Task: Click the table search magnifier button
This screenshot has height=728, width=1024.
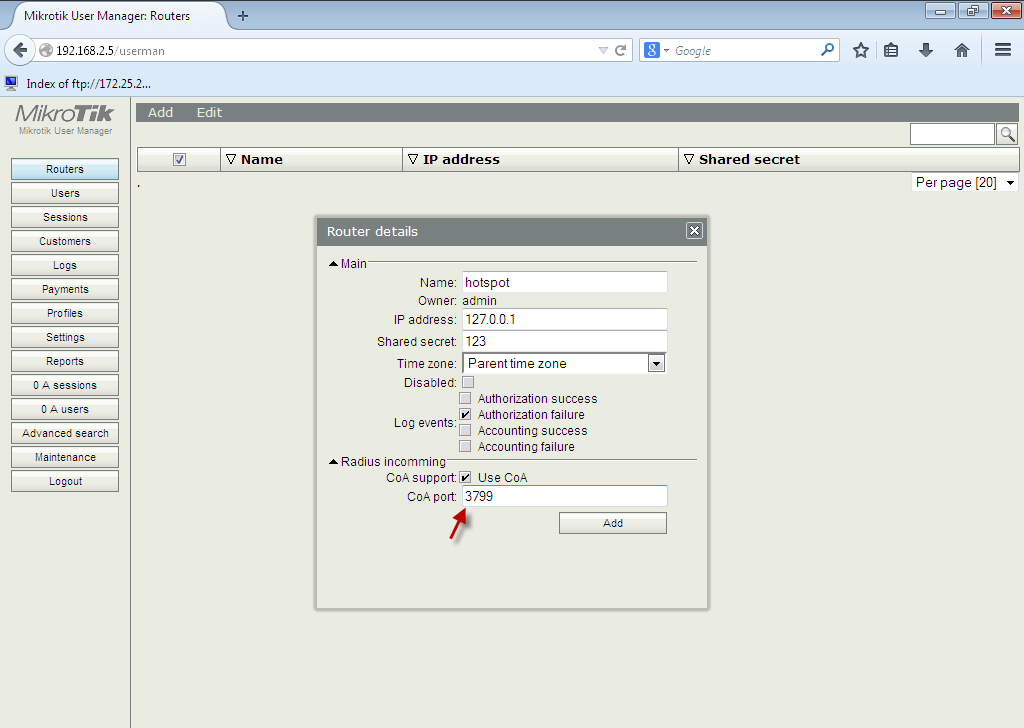Action: [x=1008, y=135]
